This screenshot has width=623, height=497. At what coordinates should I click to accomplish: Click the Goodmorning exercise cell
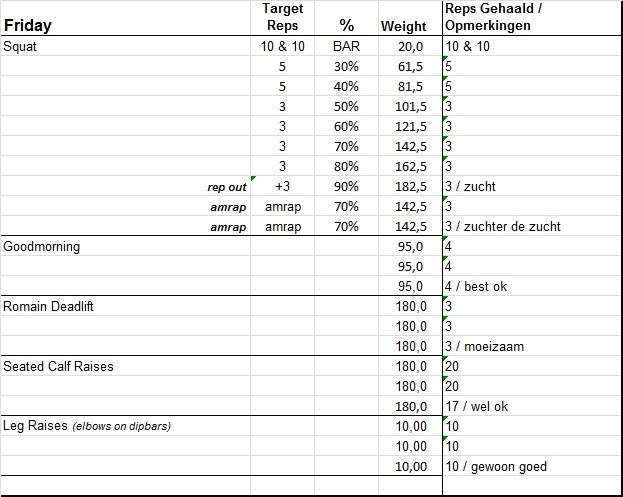pos(42,247)
